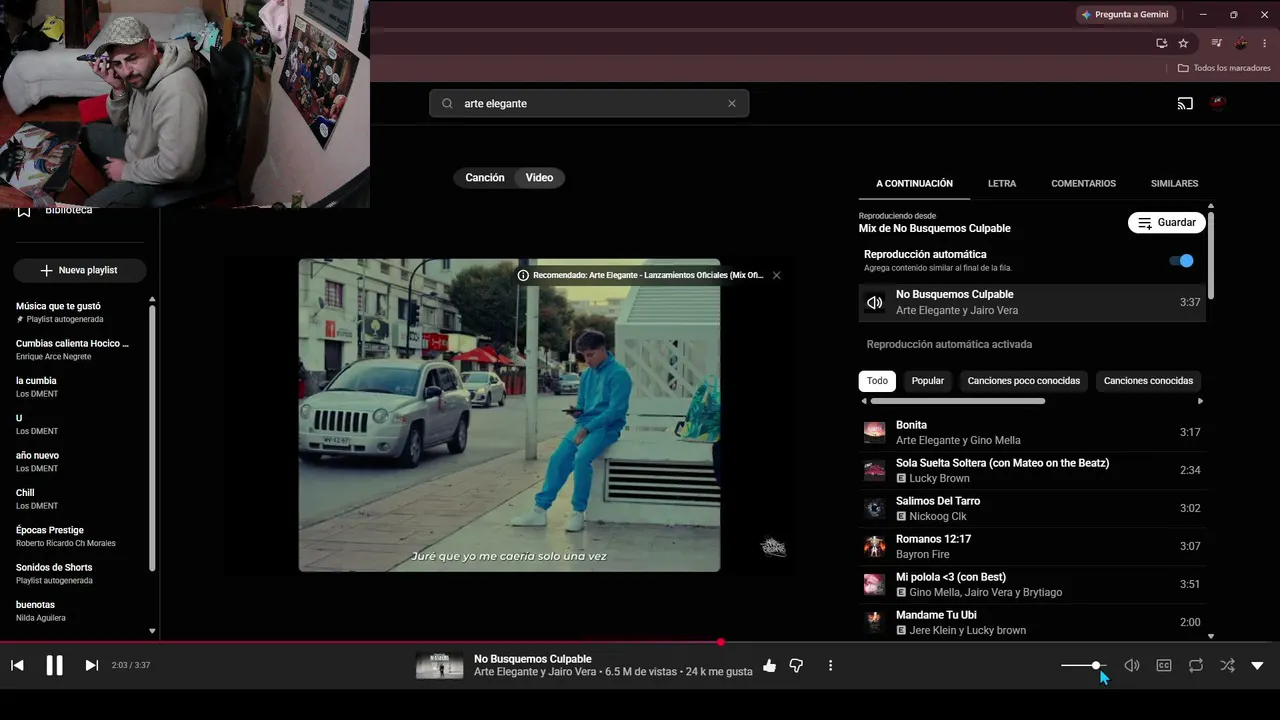Like the song No Busquemos Culpable

(769, 665)
